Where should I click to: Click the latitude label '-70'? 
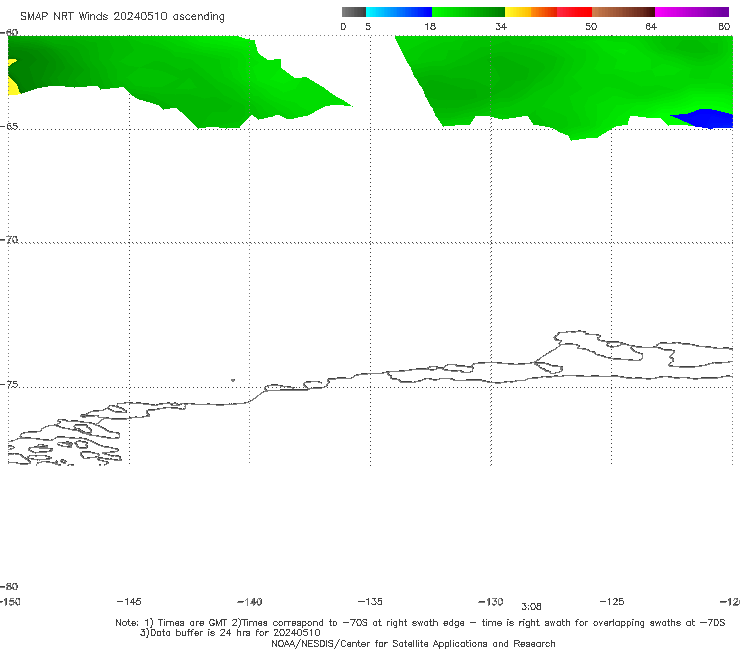click(x=9, y=240)
